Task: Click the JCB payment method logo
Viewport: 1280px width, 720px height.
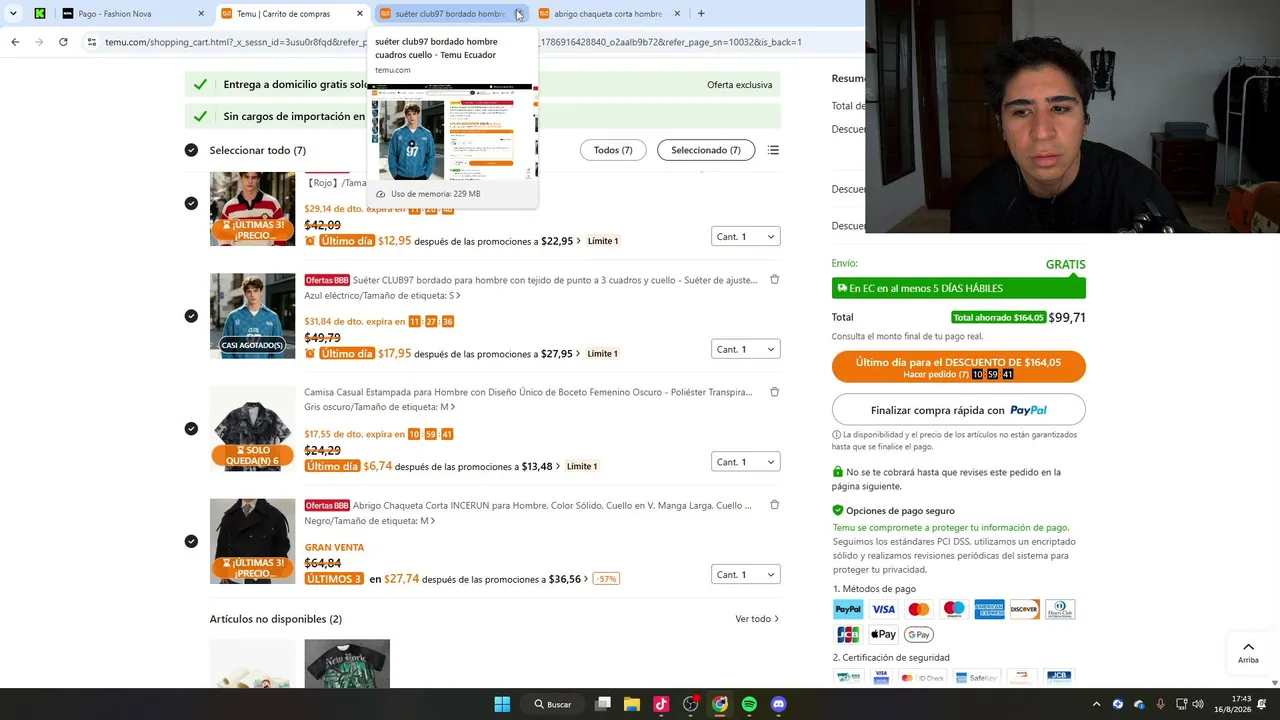Action: [x=848, y=634]
